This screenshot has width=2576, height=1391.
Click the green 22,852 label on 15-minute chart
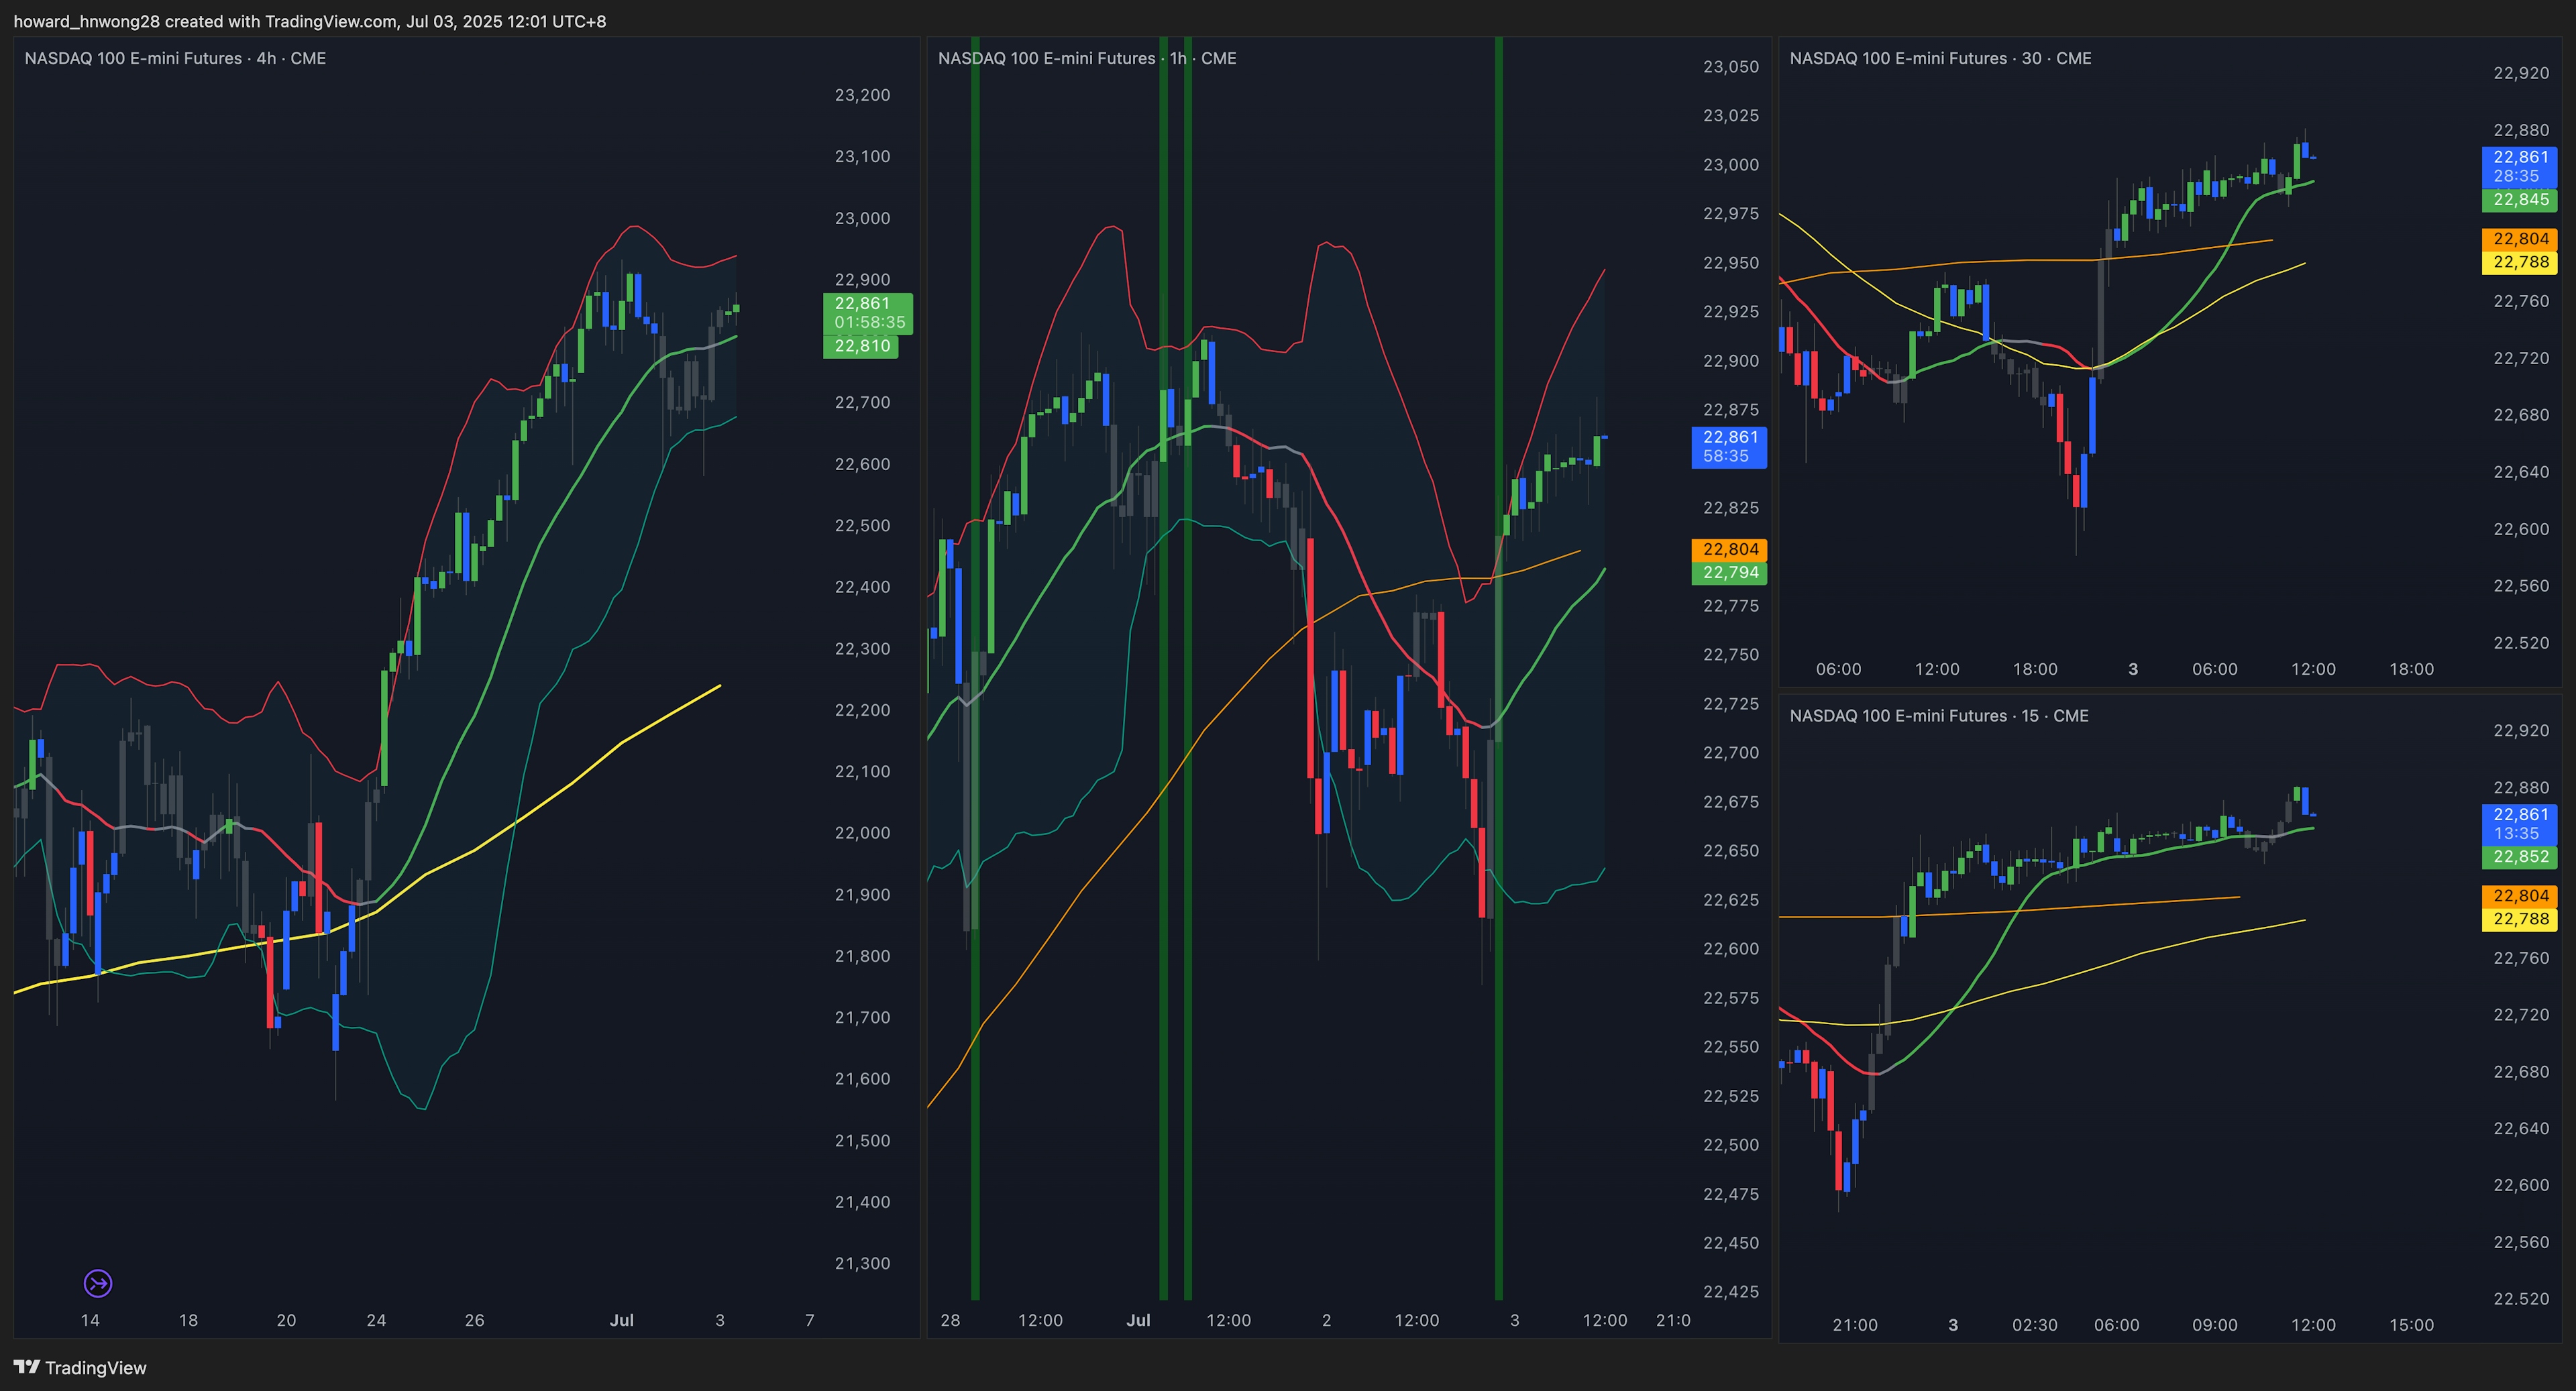(x=2519, y=857)
